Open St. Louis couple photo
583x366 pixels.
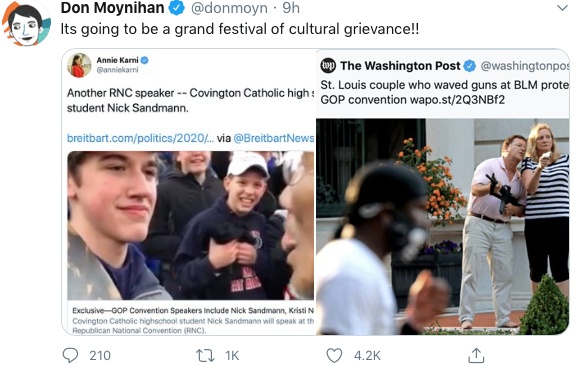442,227
